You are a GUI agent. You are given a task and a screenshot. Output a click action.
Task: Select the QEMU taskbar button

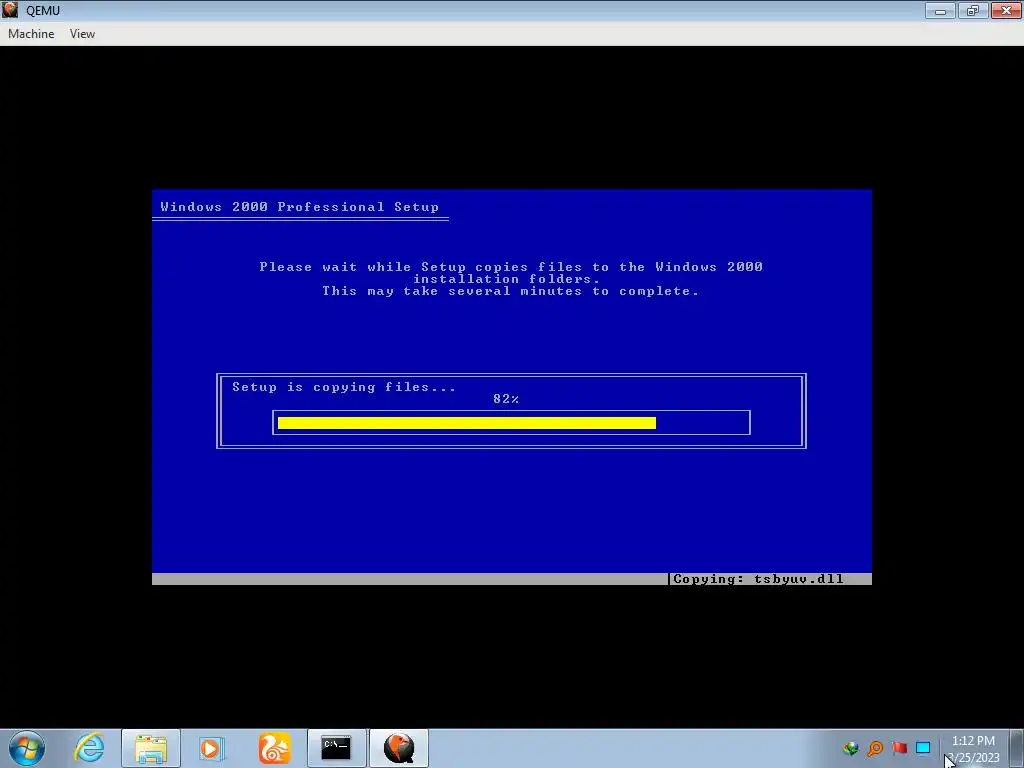tap(399, 748)
